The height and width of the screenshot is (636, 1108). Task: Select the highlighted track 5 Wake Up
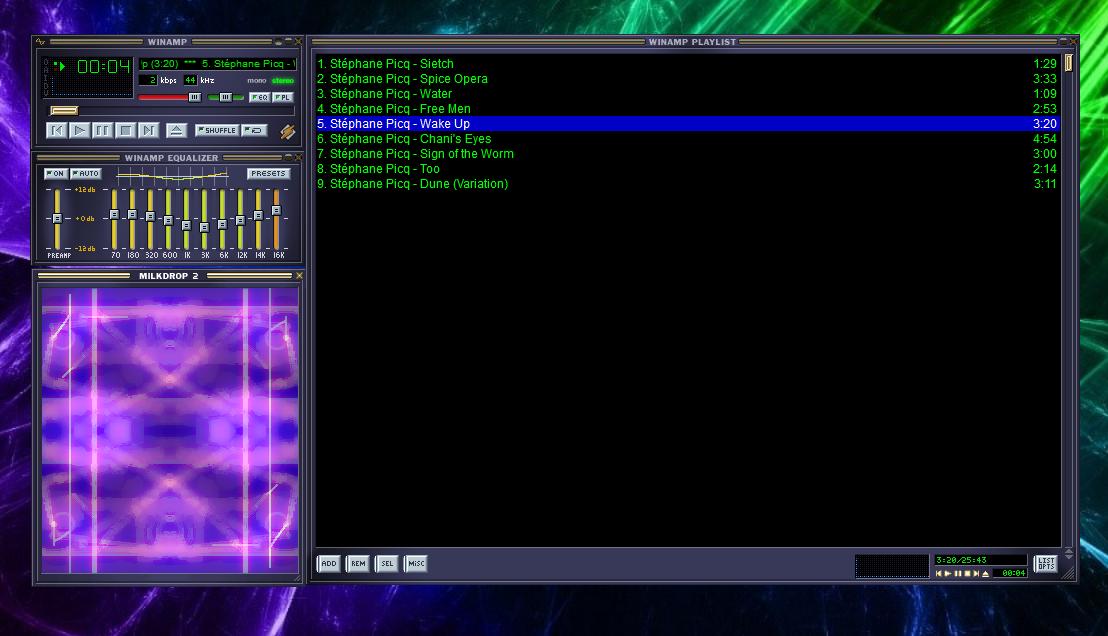click(687, 124)
